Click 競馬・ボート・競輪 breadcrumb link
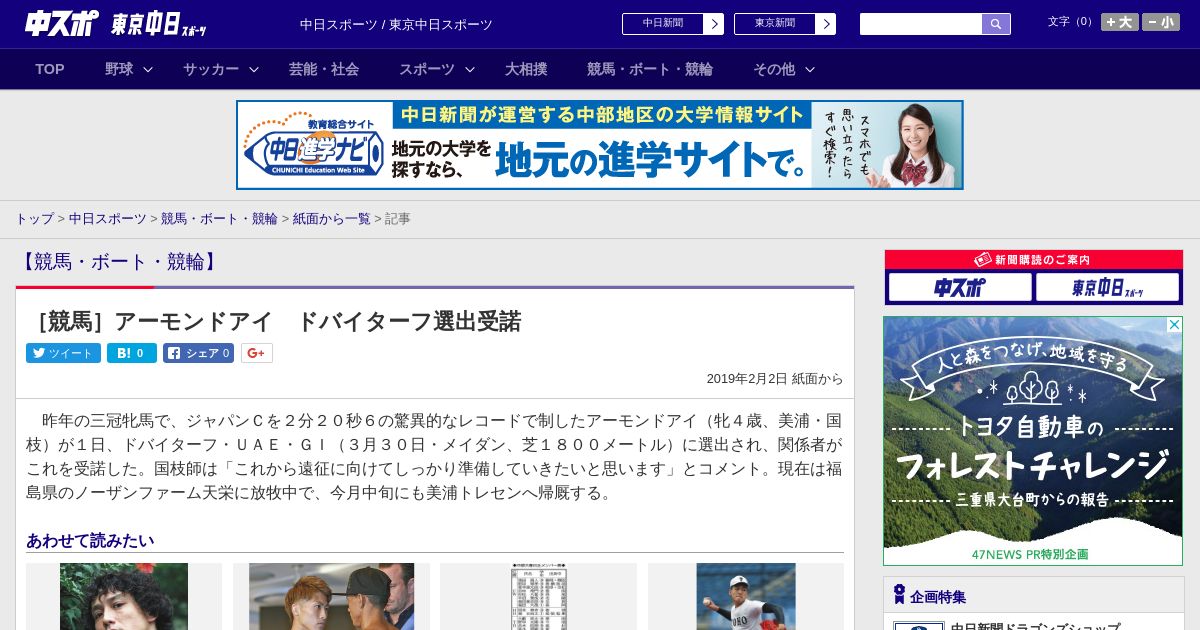Viewport: 1200px width, 630px height. click(x=219, y=218)
